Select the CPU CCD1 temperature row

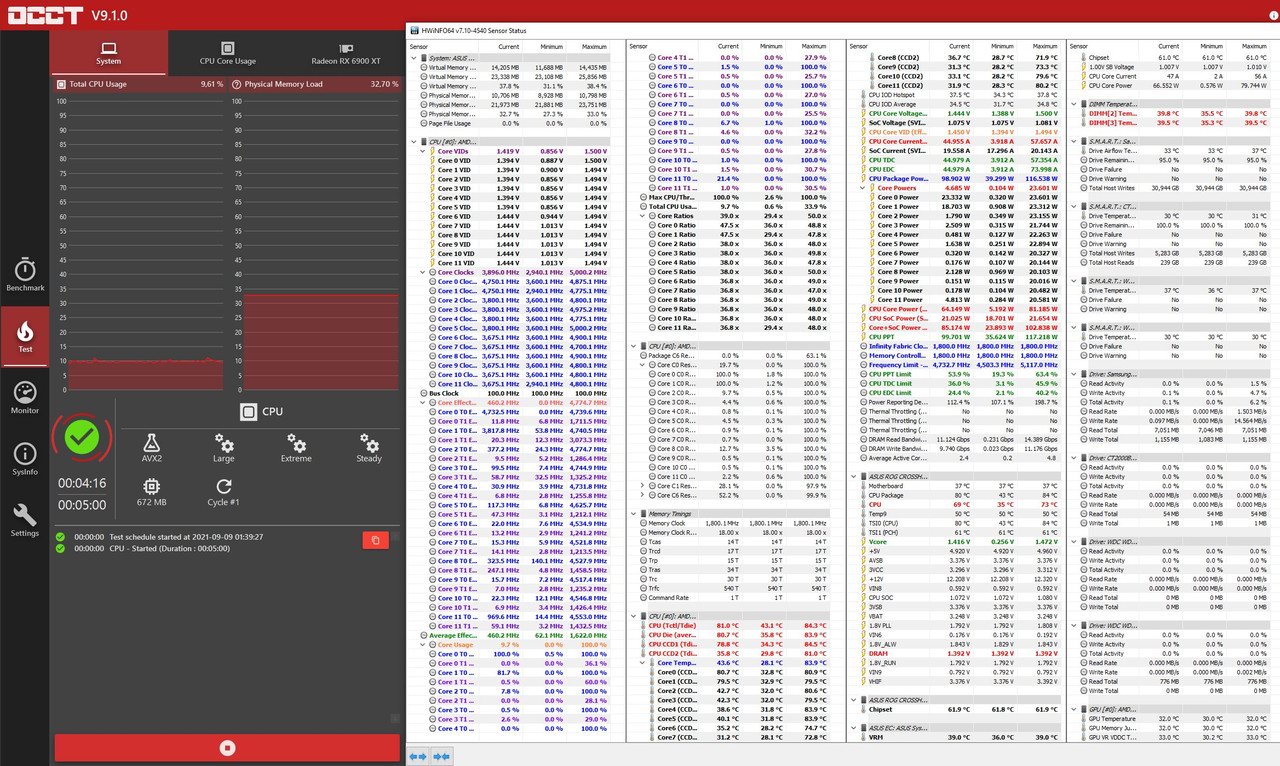[733, 644]
